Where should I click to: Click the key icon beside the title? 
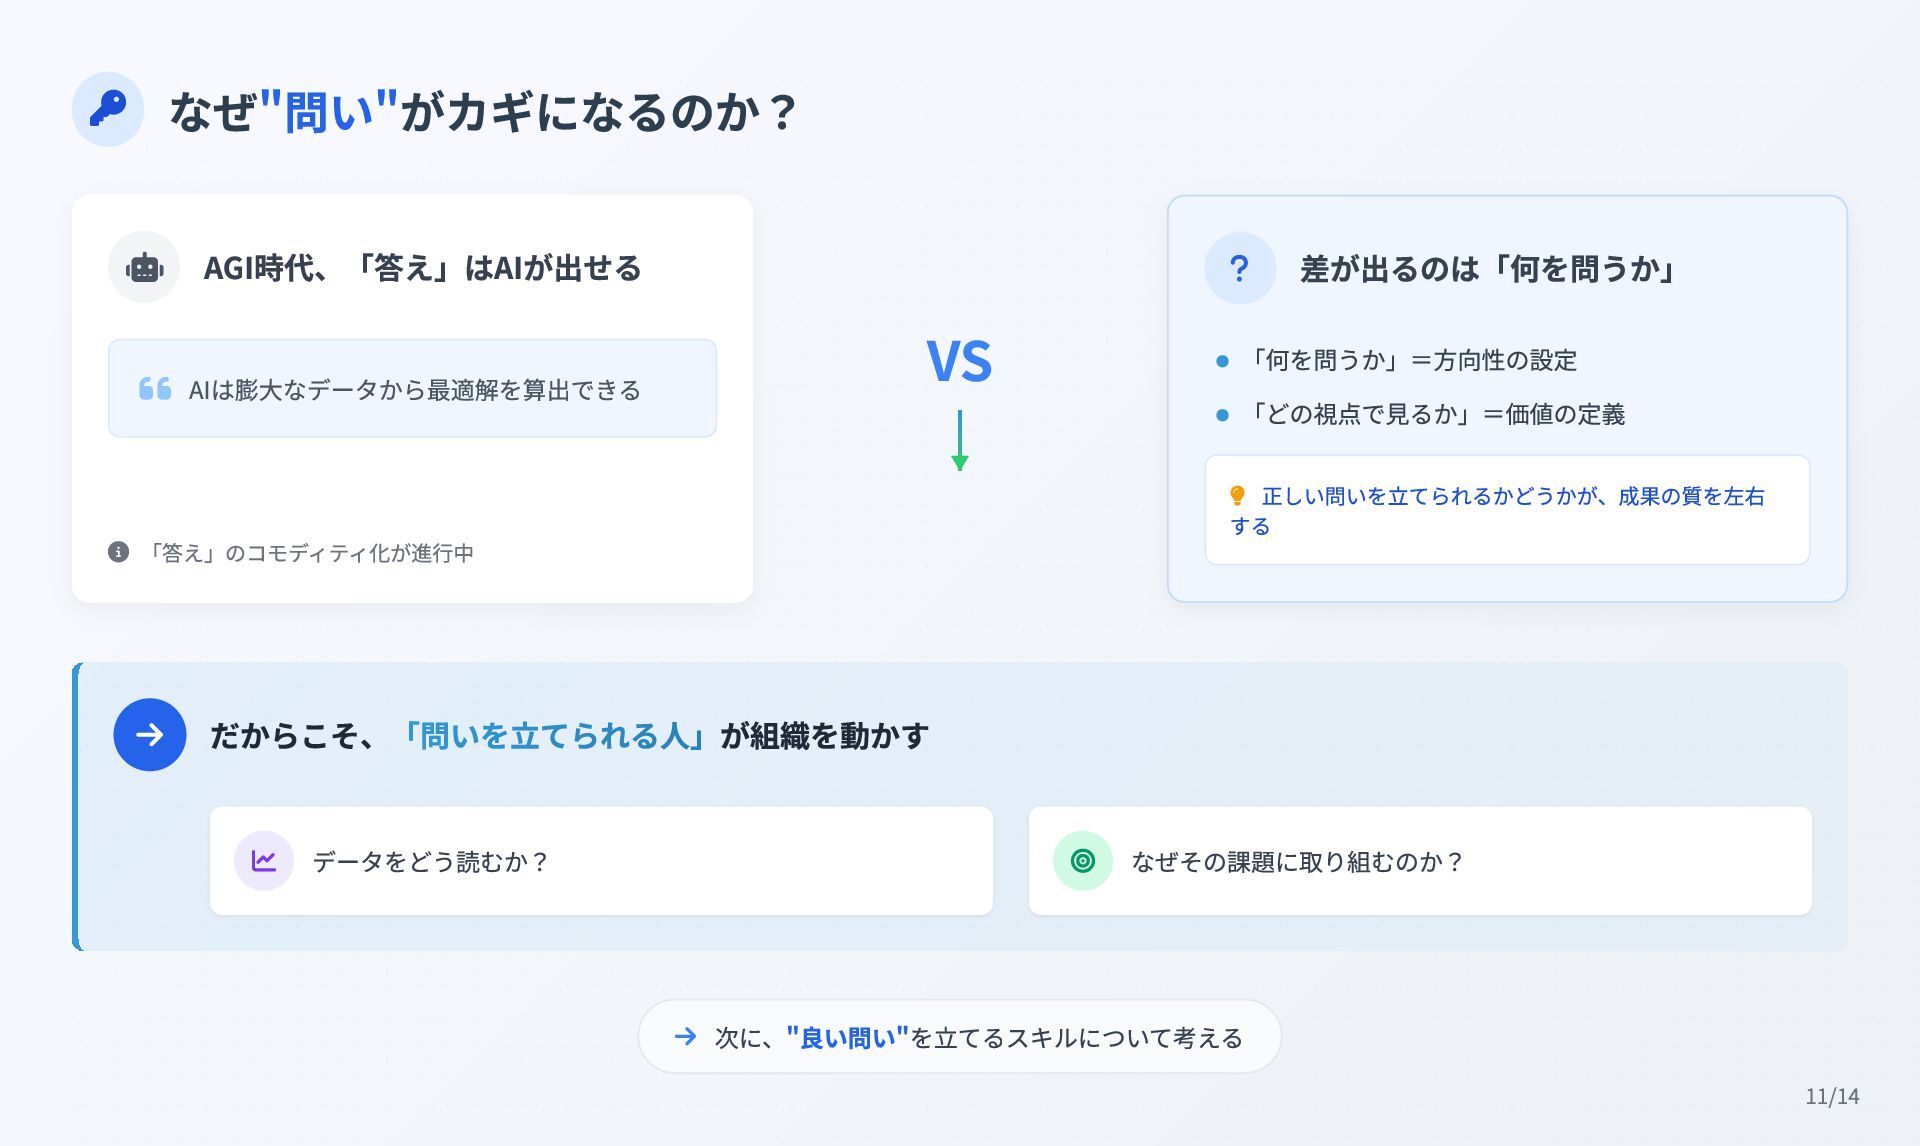108,109
